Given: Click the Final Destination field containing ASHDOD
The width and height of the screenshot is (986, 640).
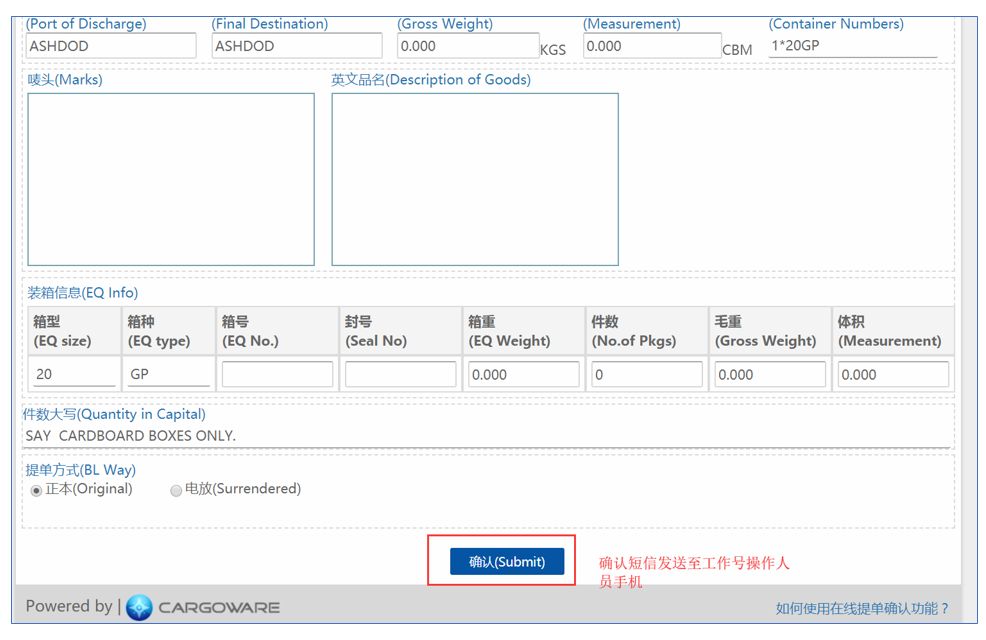Looking at the screenshot, I should tap(297, 46).
